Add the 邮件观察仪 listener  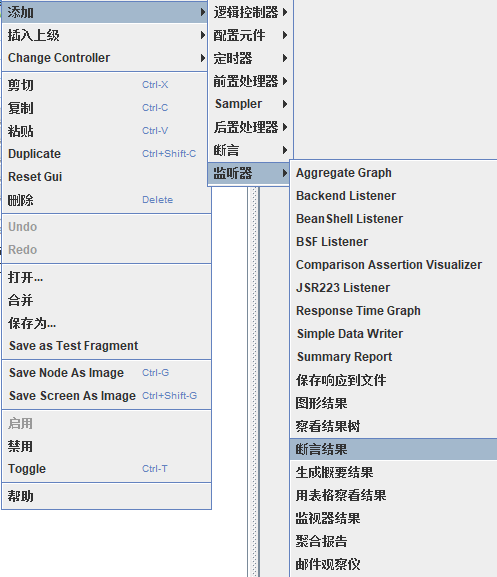tap(394, 564)
